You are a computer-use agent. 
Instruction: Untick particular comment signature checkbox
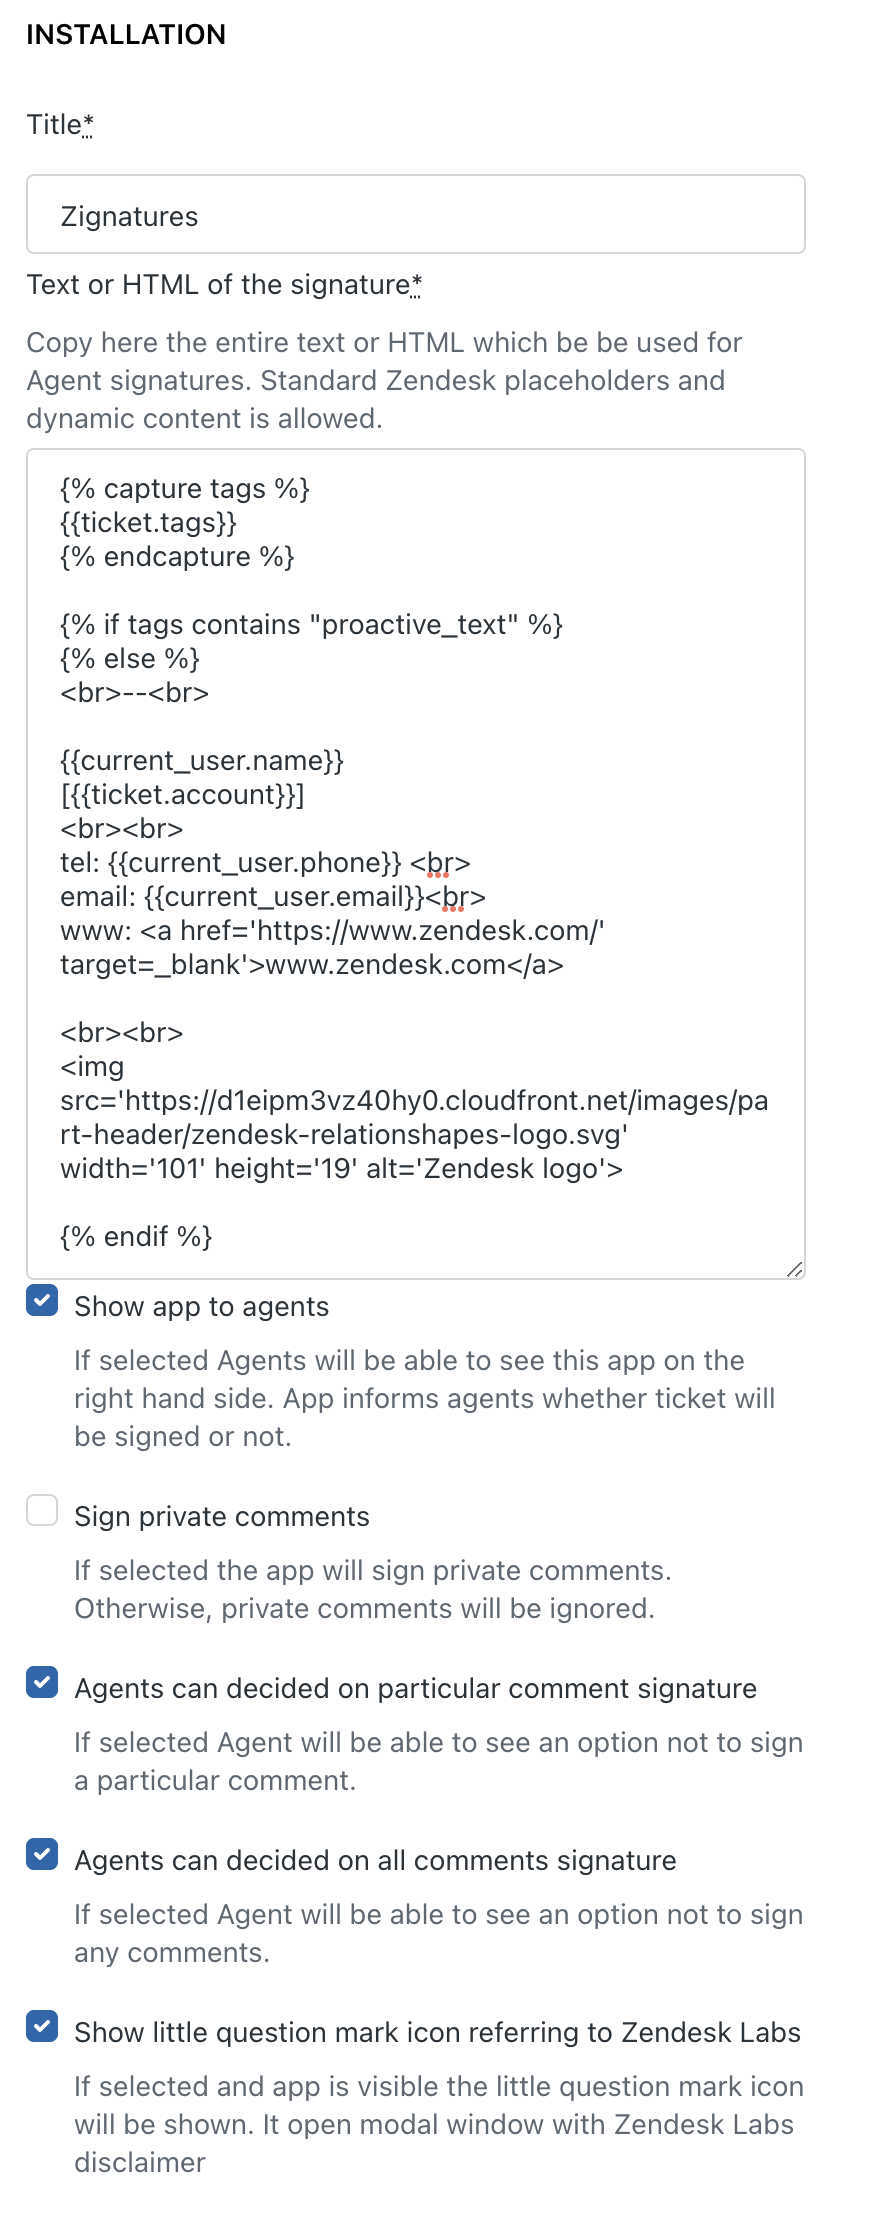point(42,1683)
